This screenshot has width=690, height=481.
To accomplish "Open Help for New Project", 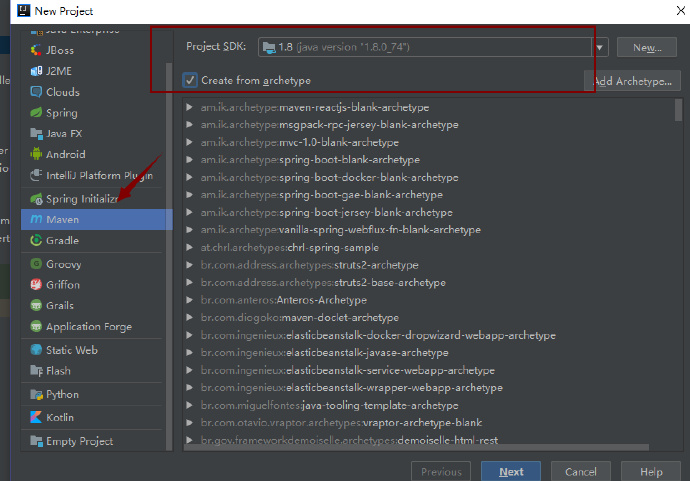I will (x=651, y=471).
